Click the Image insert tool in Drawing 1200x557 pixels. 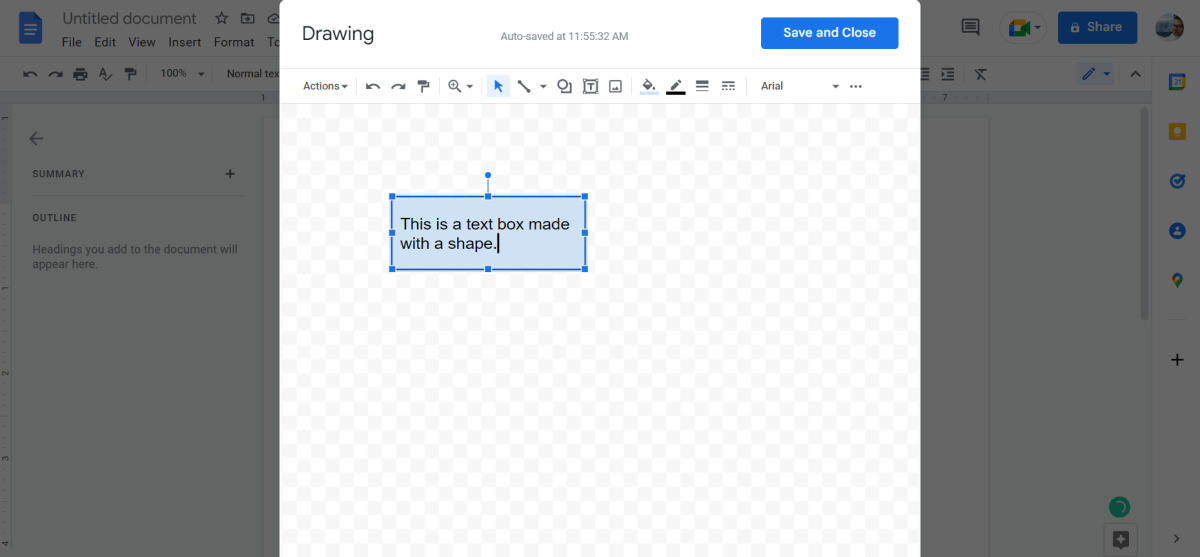[616, 86]
